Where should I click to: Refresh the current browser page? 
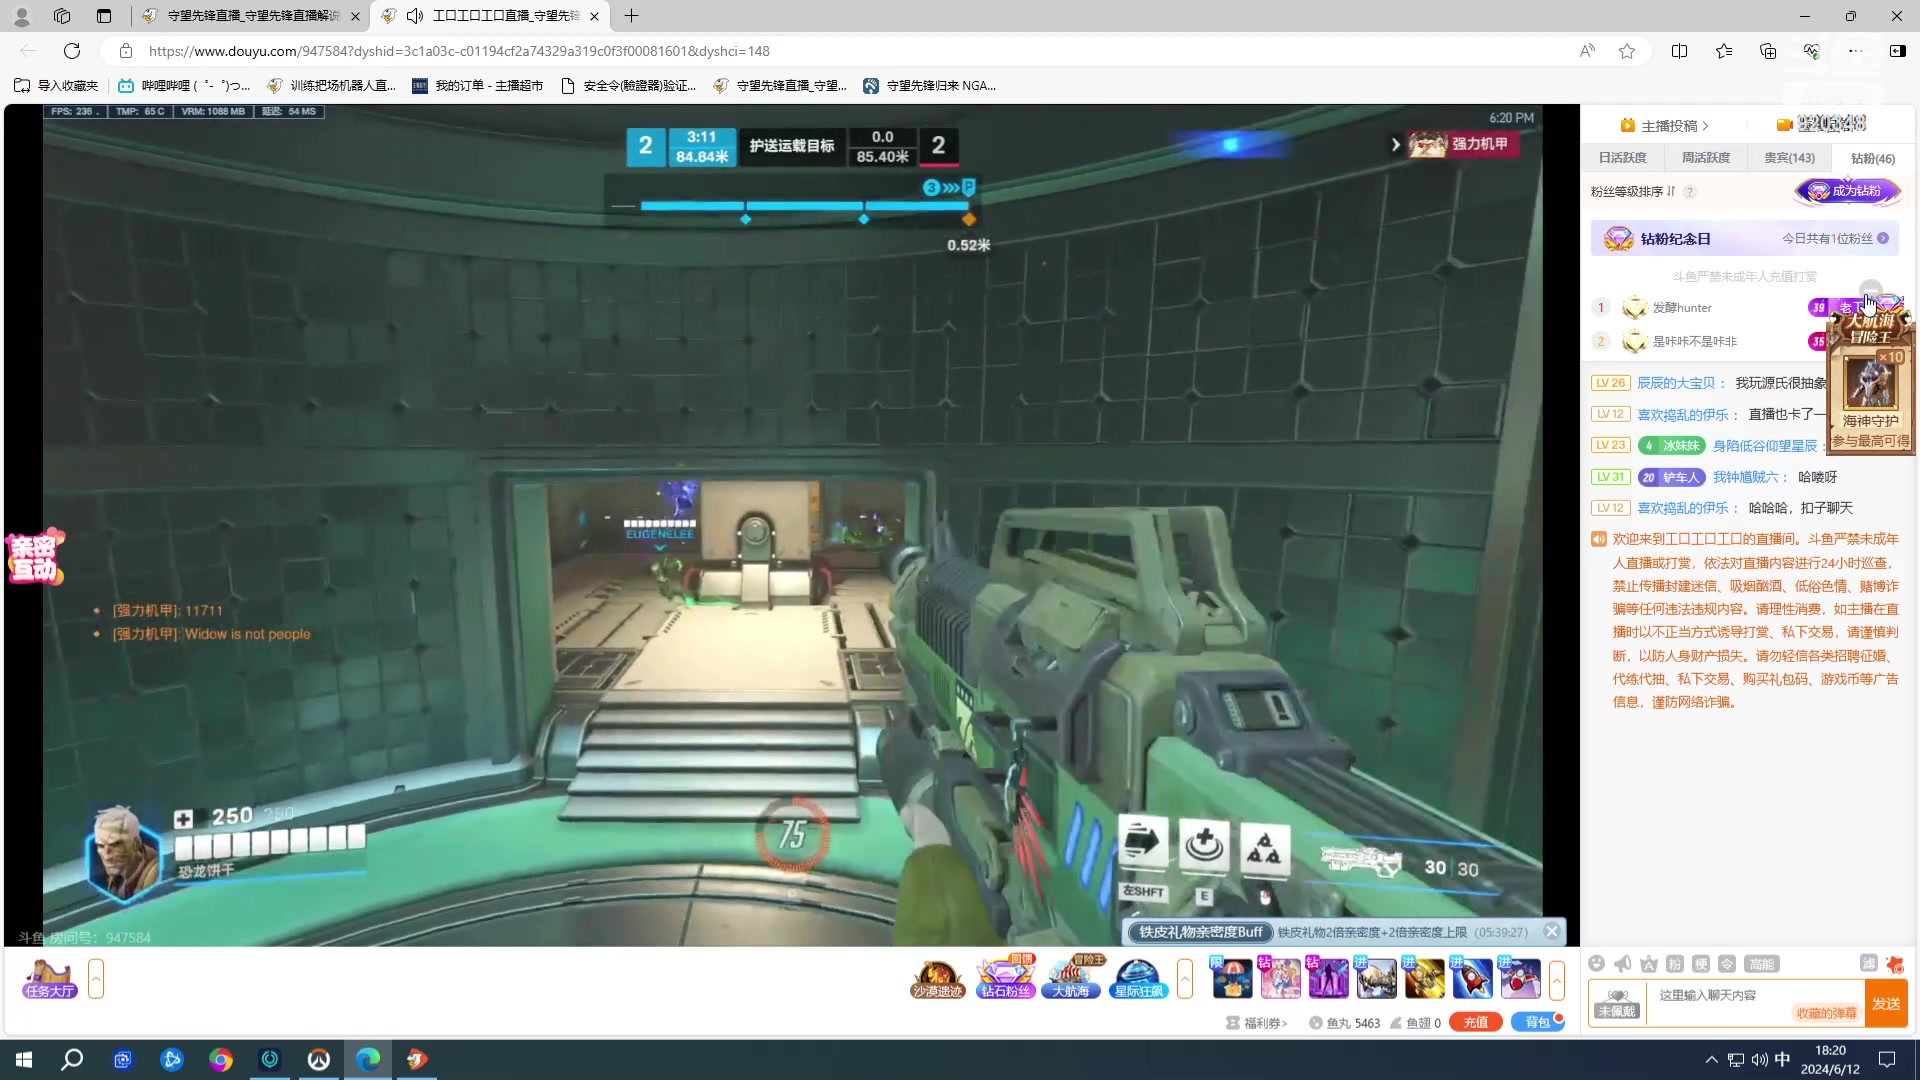tap(72, 51)
